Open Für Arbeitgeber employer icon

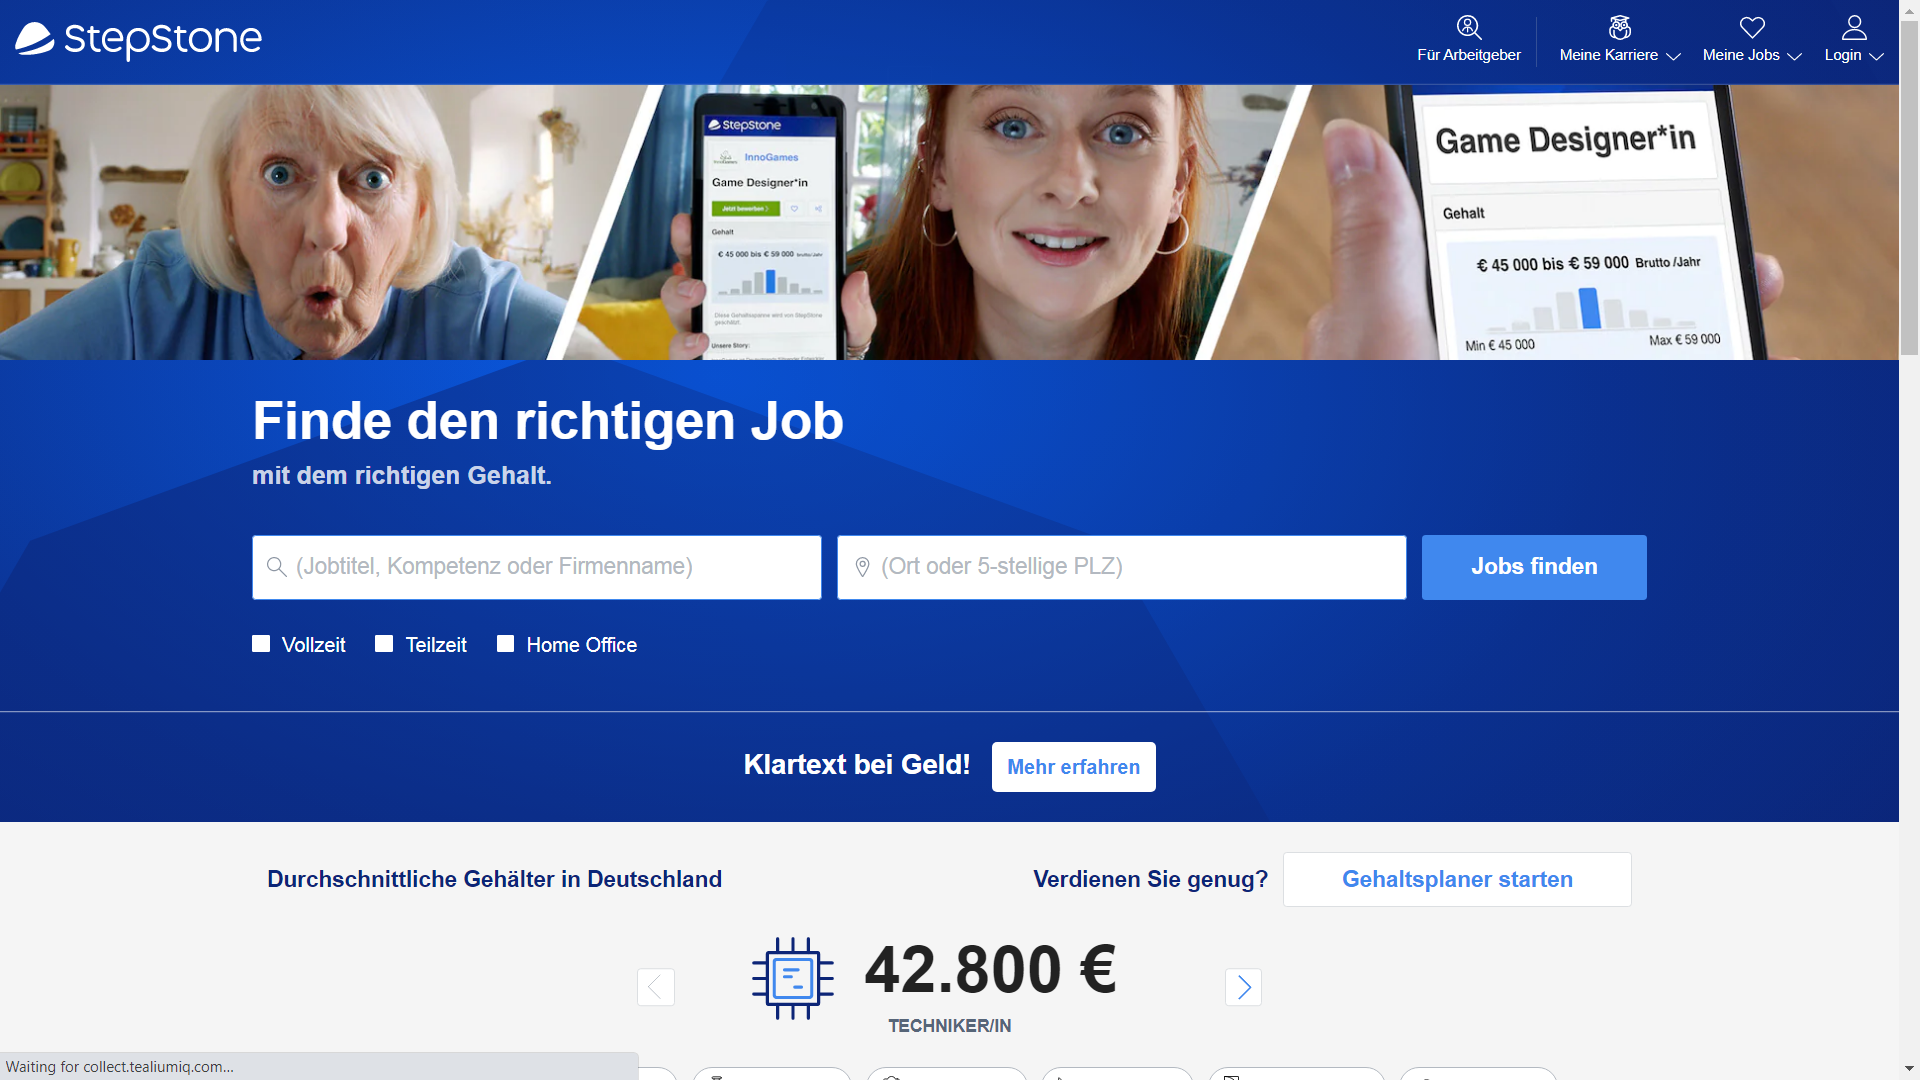[1468, 27]
